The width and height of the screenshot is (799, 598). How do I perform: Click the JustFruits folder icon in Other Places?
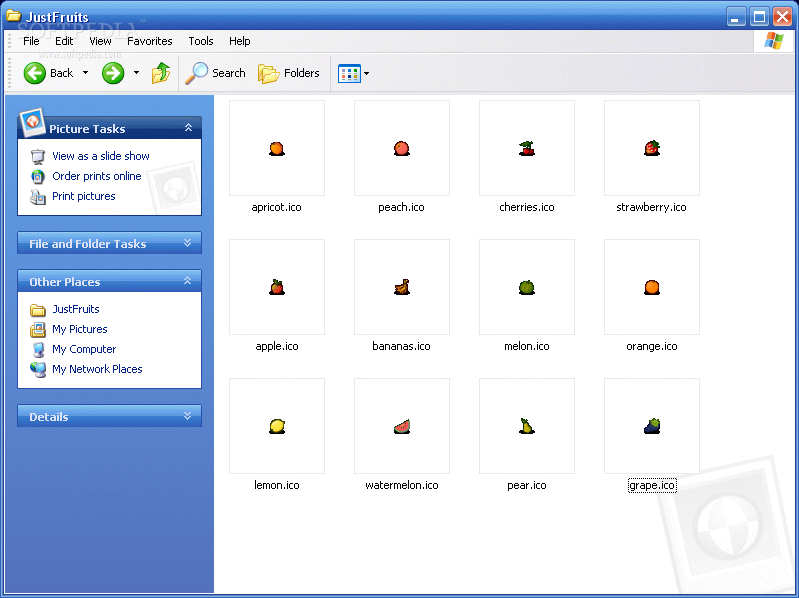tap(38, 310)
